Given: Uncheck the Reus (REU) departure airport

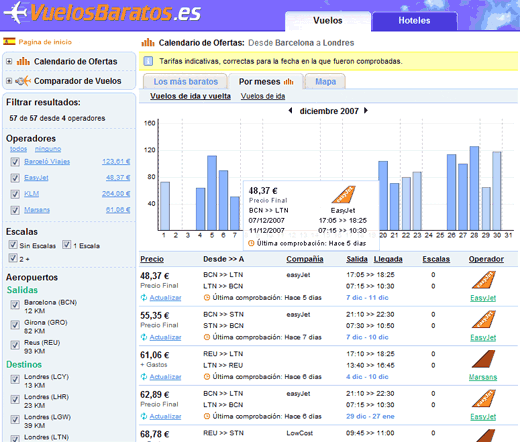Looking at the screenshot, I should click(15, 345).
